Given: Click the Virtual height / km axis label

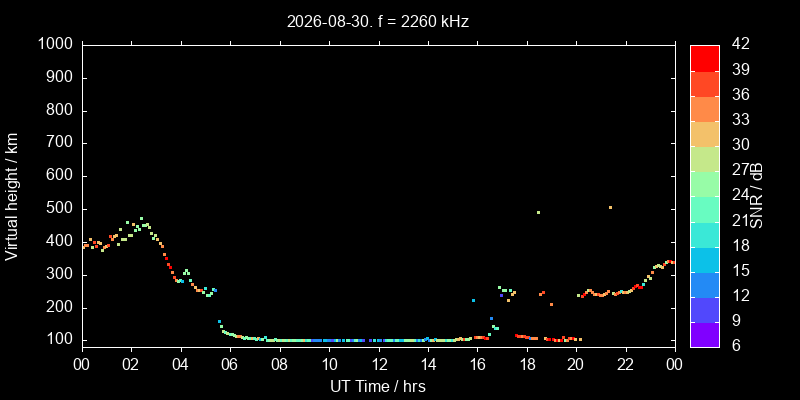Looking at the screenshot, I should point(12,196).
